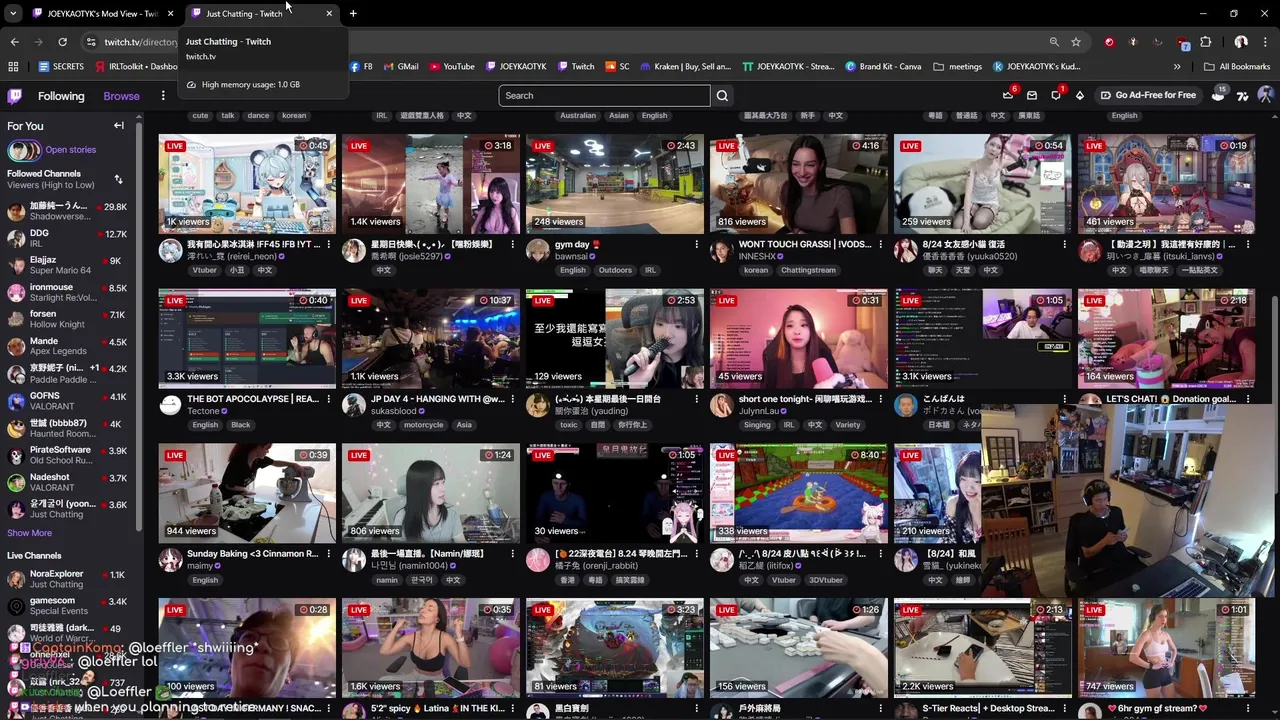Open gamescom Special Events live channel

click(x=68, y=606)
